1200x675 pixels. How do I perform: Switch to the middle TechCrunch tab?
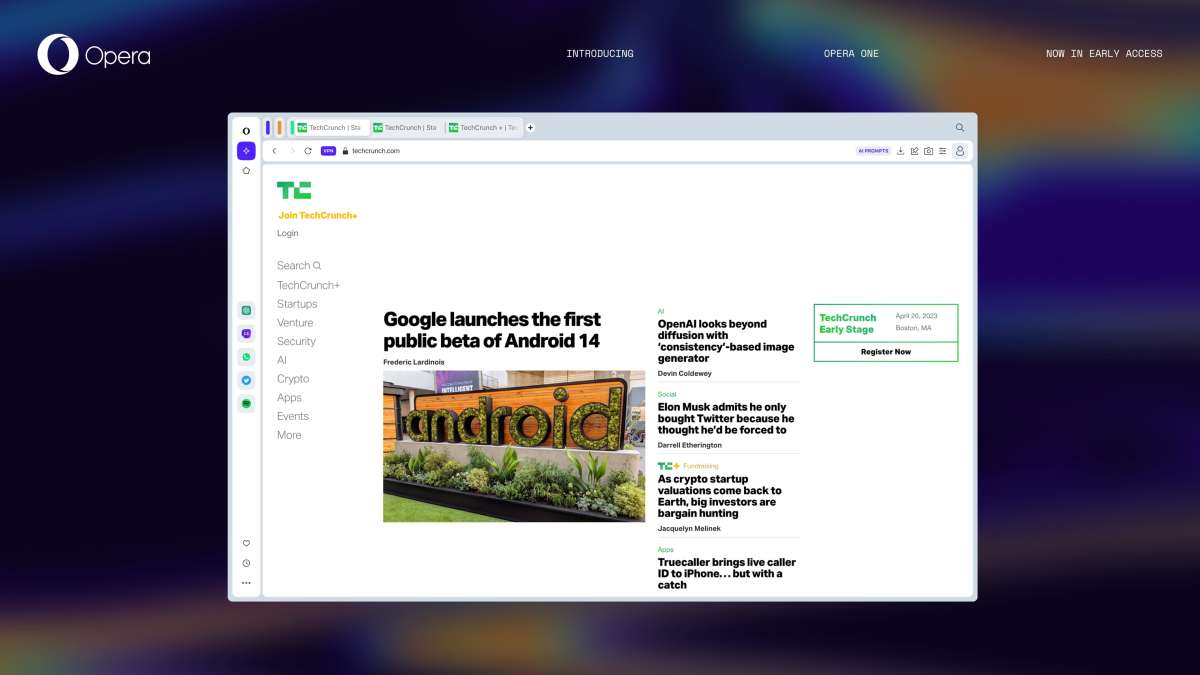404,127
